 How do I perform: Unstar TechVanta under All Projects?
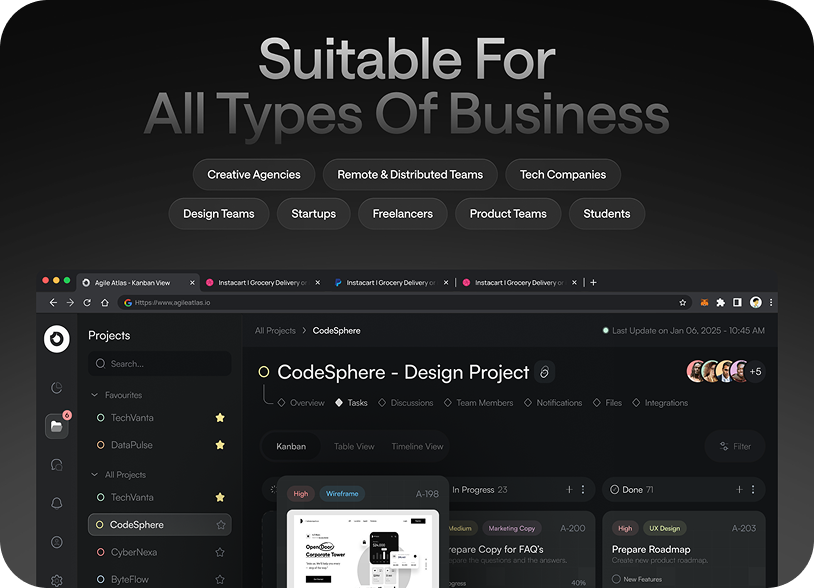pyautogui.click(x=220, y=497)
